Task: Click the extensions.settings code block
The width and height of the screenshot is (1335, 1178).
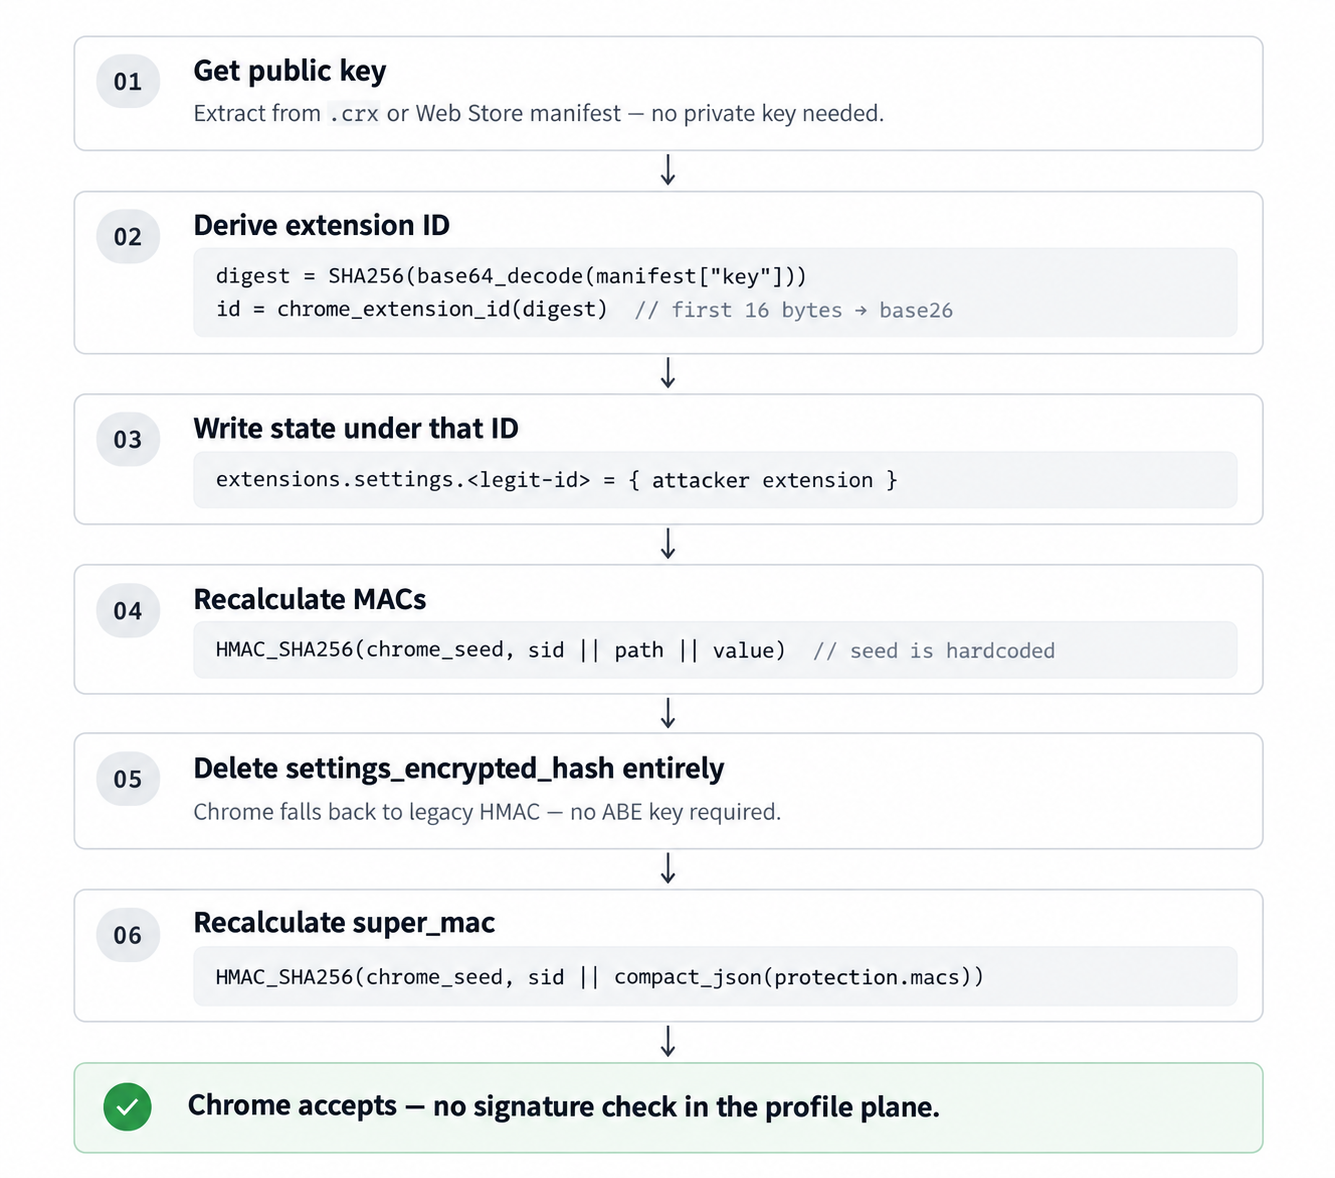Action: 715,480
